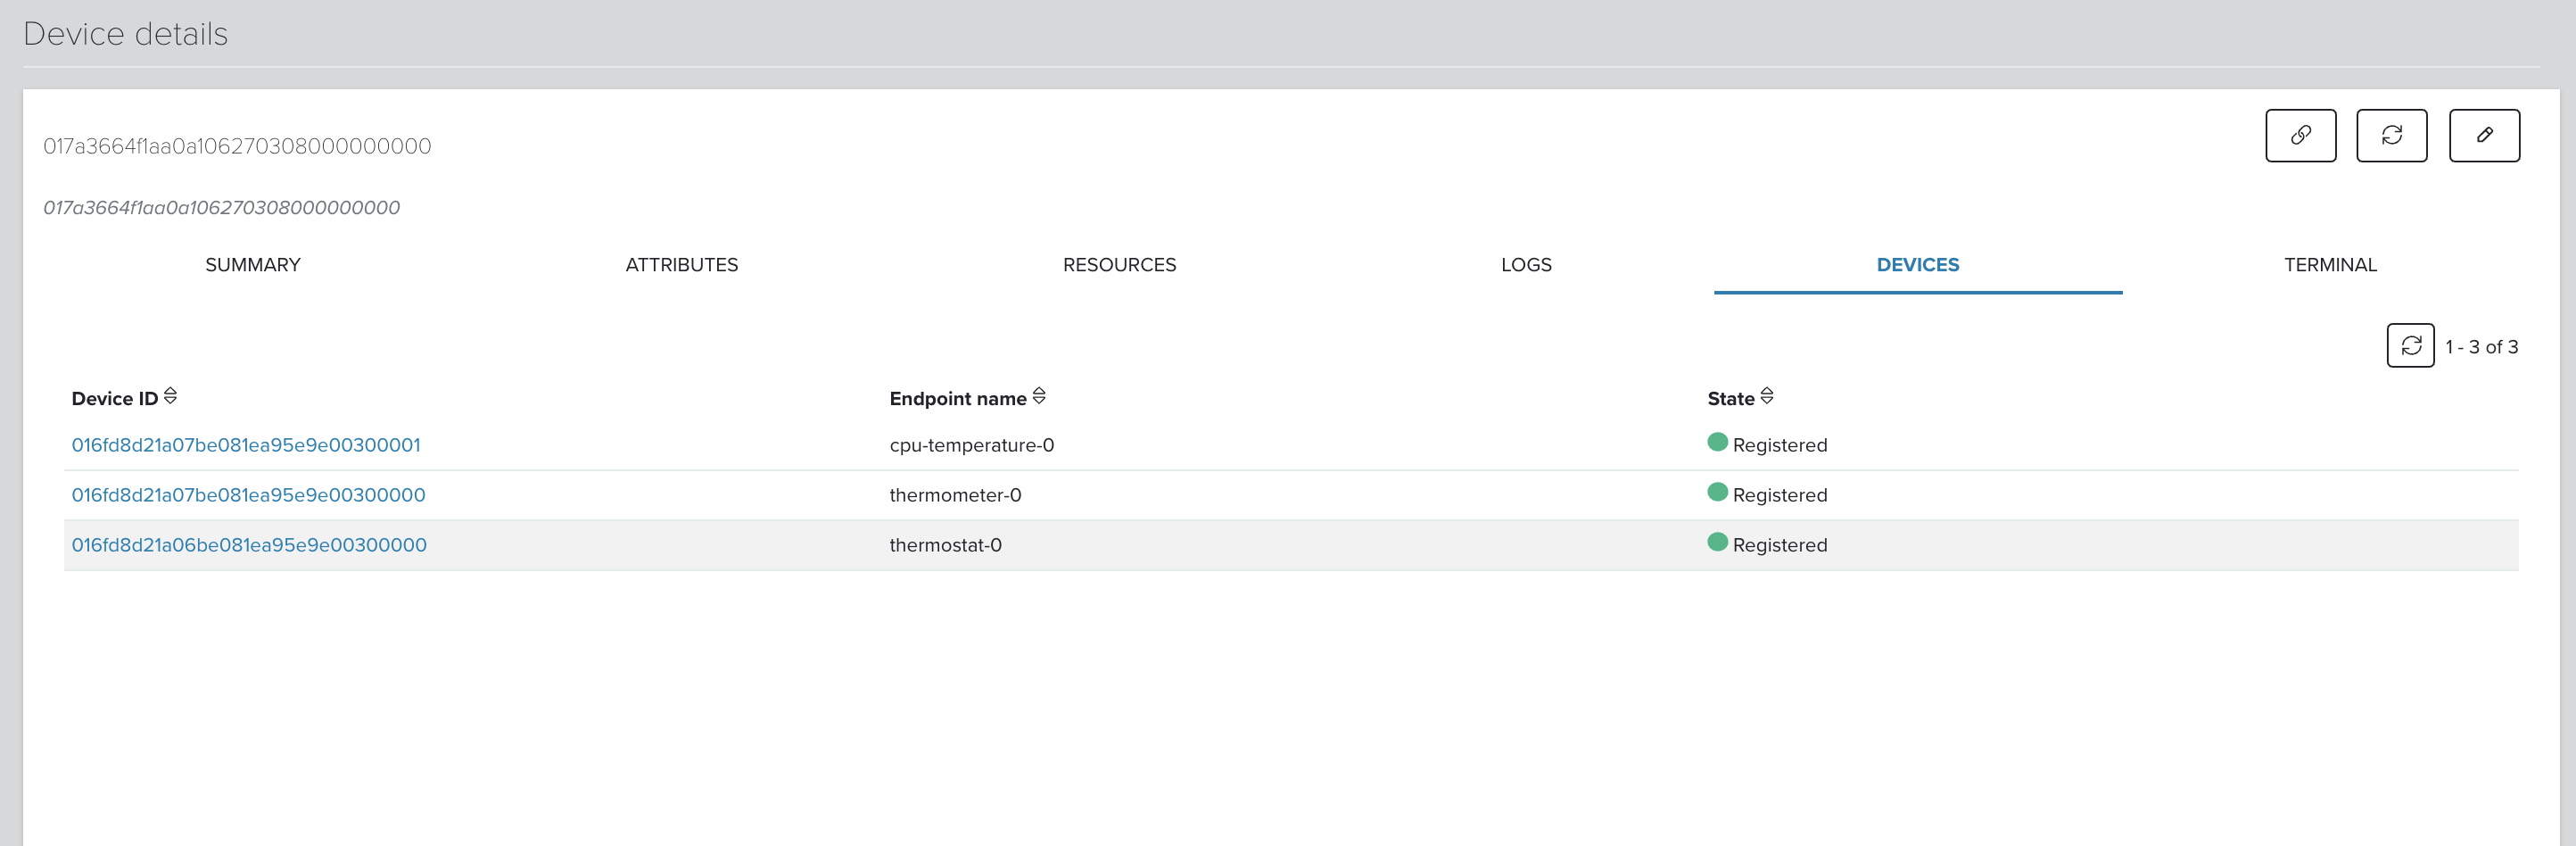Click the green status dot for cpu-temperature-0

[x=1718, y=442]
